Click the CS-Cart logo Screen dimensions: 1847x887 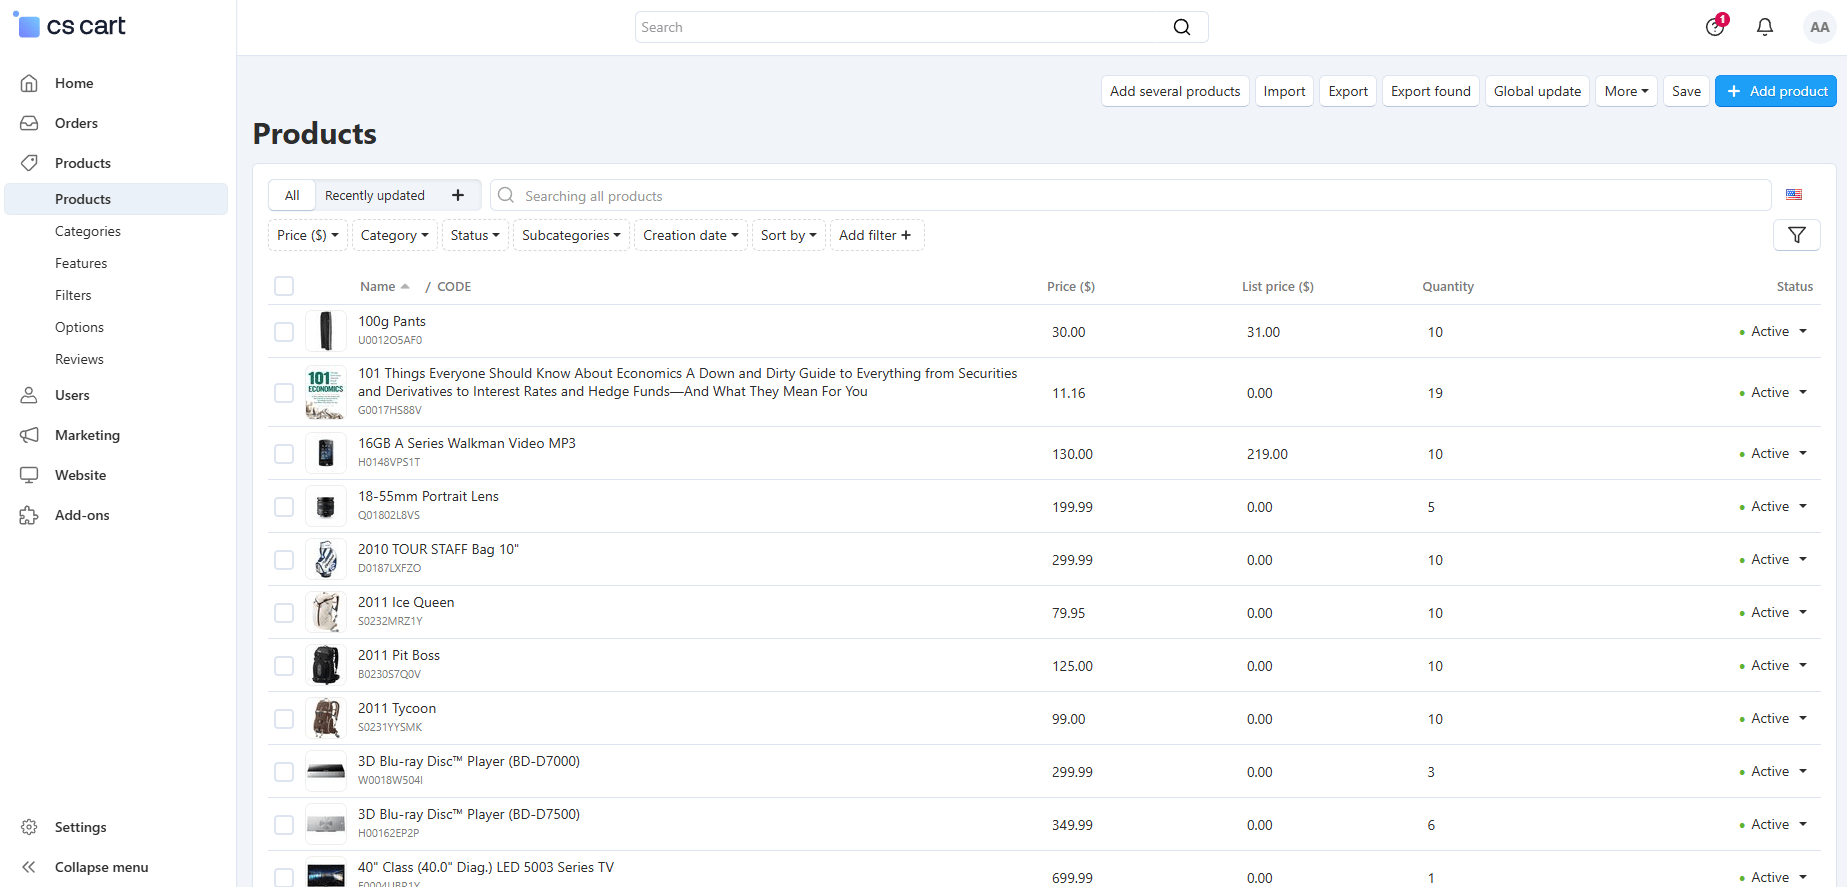[70, 26]
